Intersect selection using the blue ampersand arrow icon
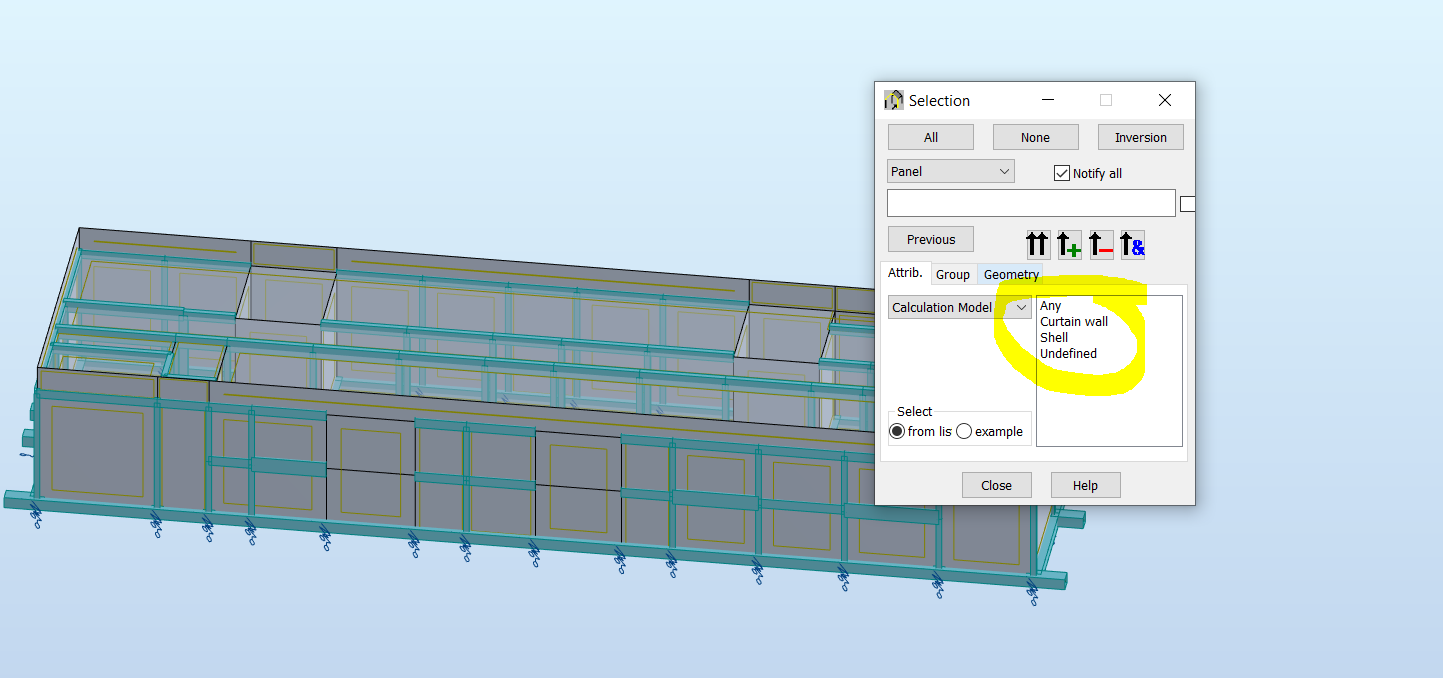This screenshot has width=1443, height=678. pos(1132,244)
